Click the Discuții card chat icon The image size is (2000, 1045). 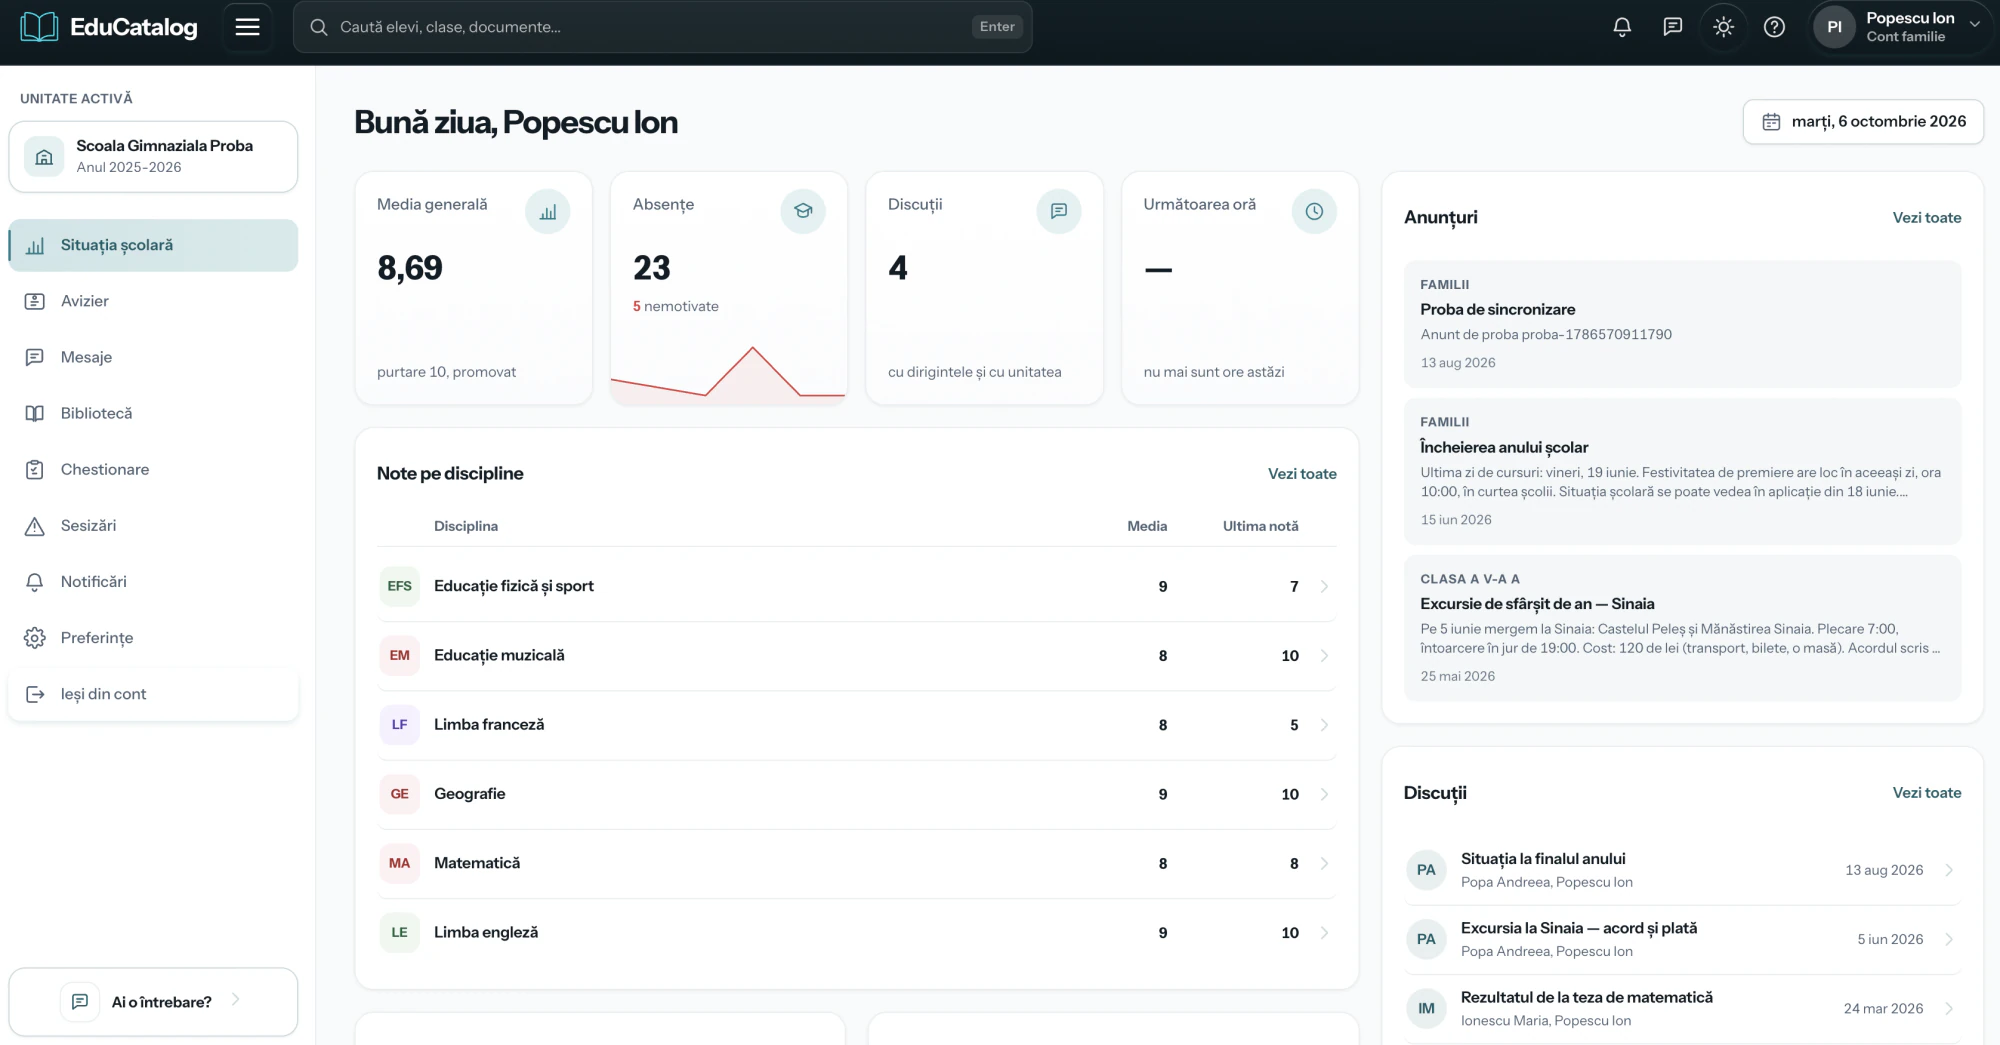(x=1059, y=212)
